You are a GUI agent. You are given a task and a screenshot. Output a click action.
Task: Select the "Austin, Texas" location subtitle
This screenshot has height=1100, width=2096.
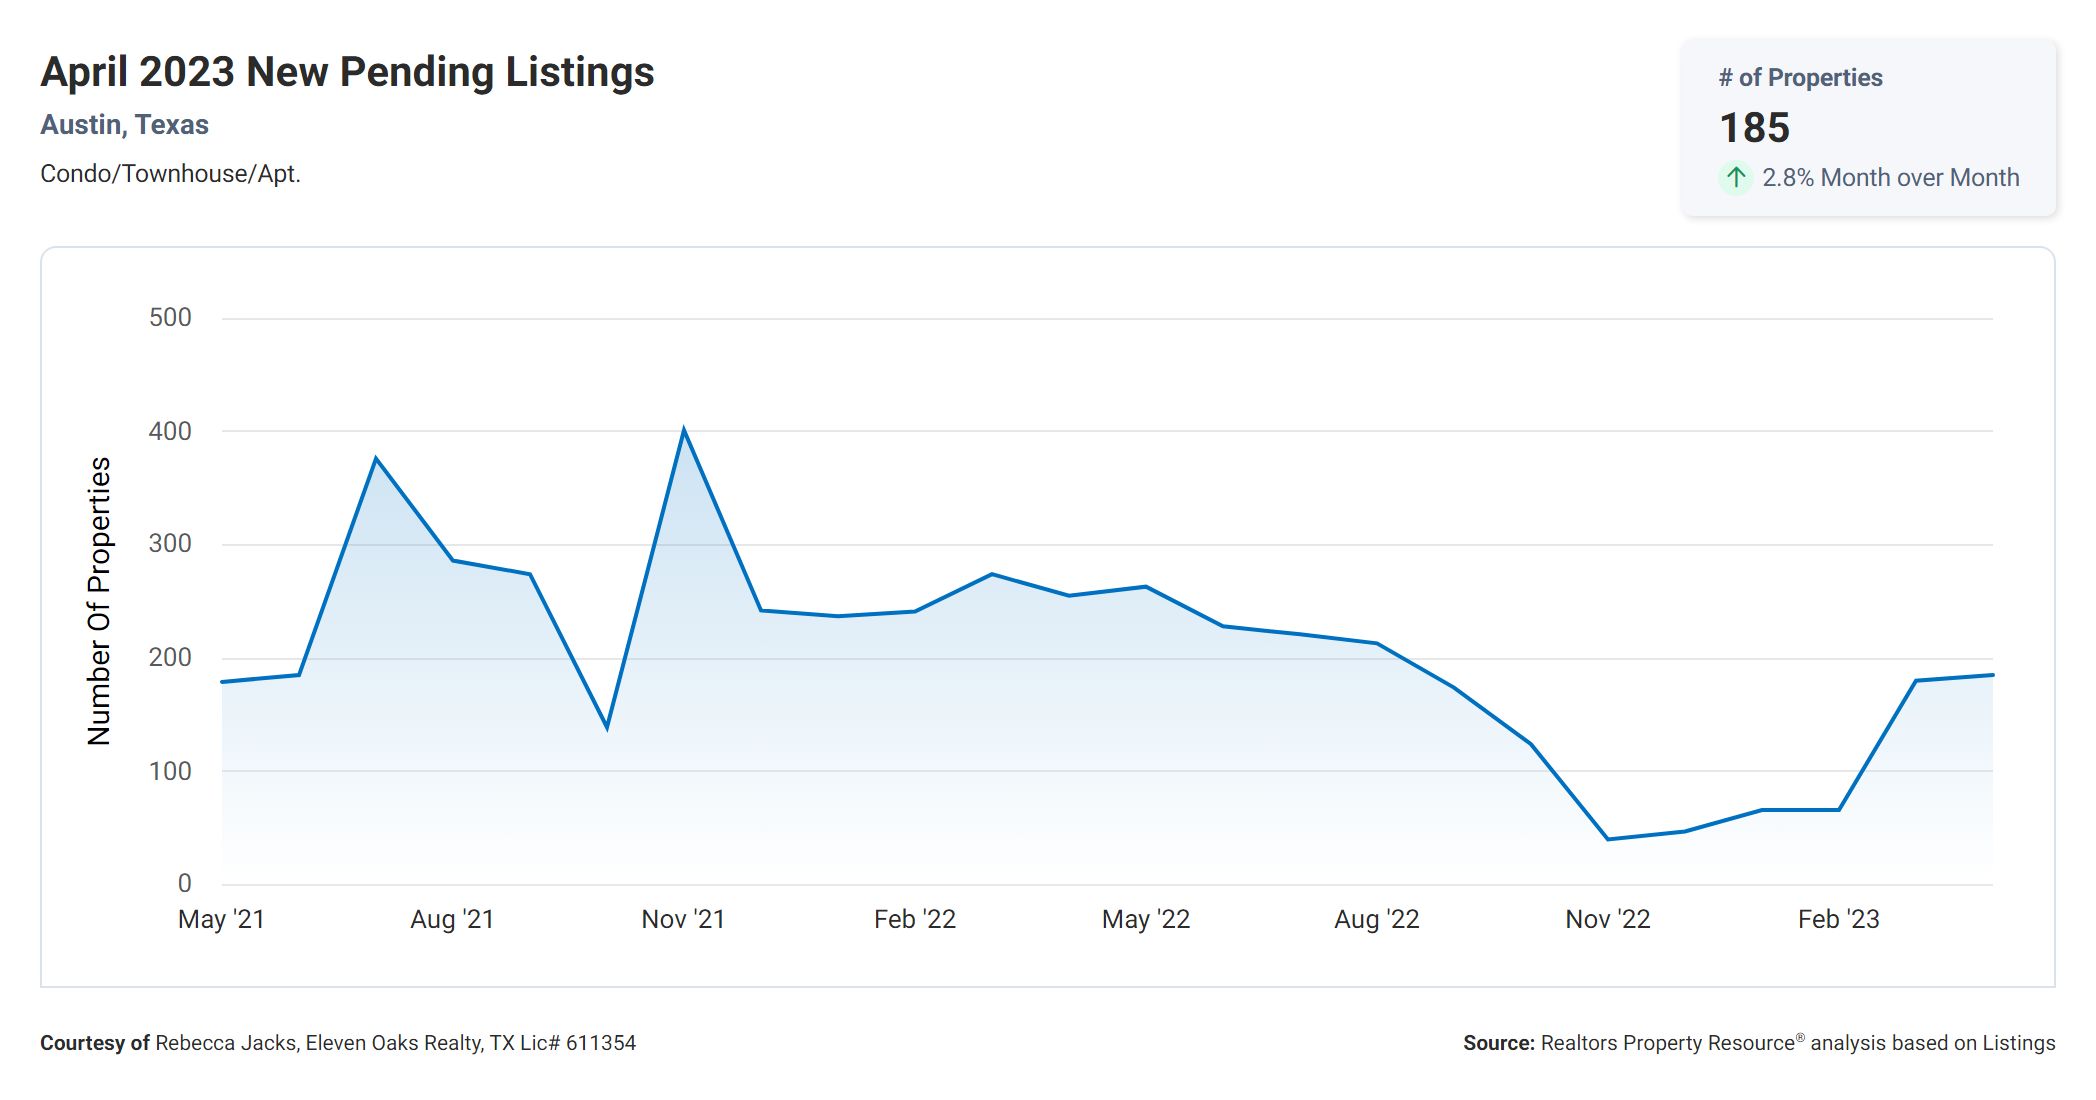[x=124, y=125]
